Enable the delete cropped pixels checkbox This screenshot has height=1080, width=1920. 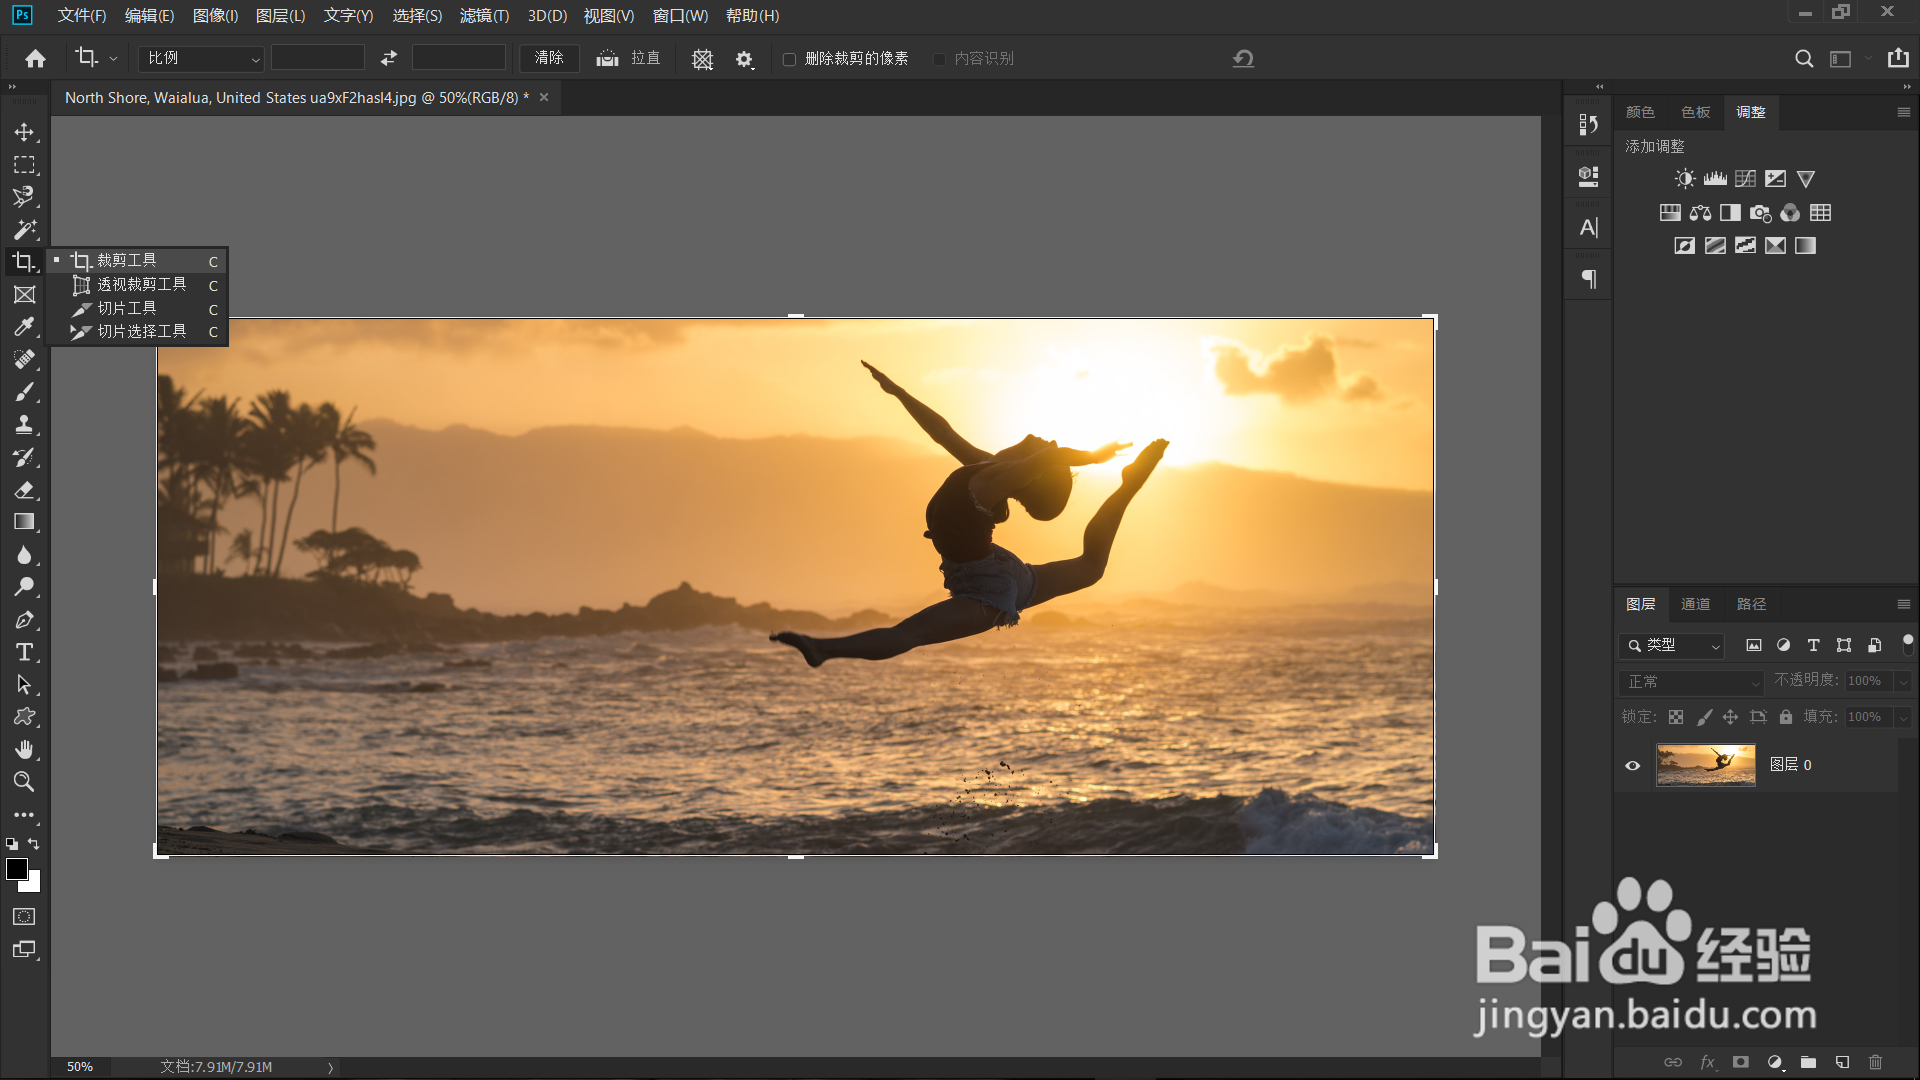[789, 59]
